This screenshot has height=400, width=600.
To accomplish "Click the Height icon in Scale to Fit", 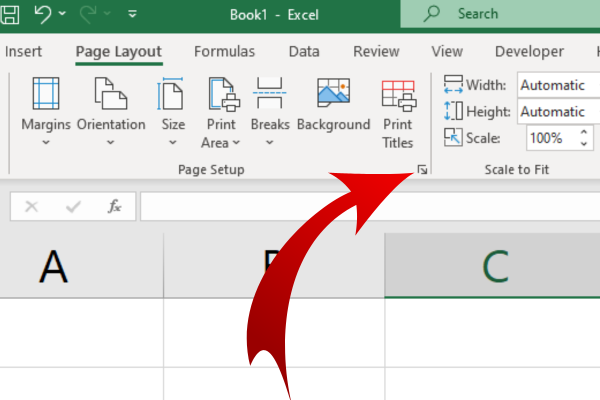I will click(453, 111).
